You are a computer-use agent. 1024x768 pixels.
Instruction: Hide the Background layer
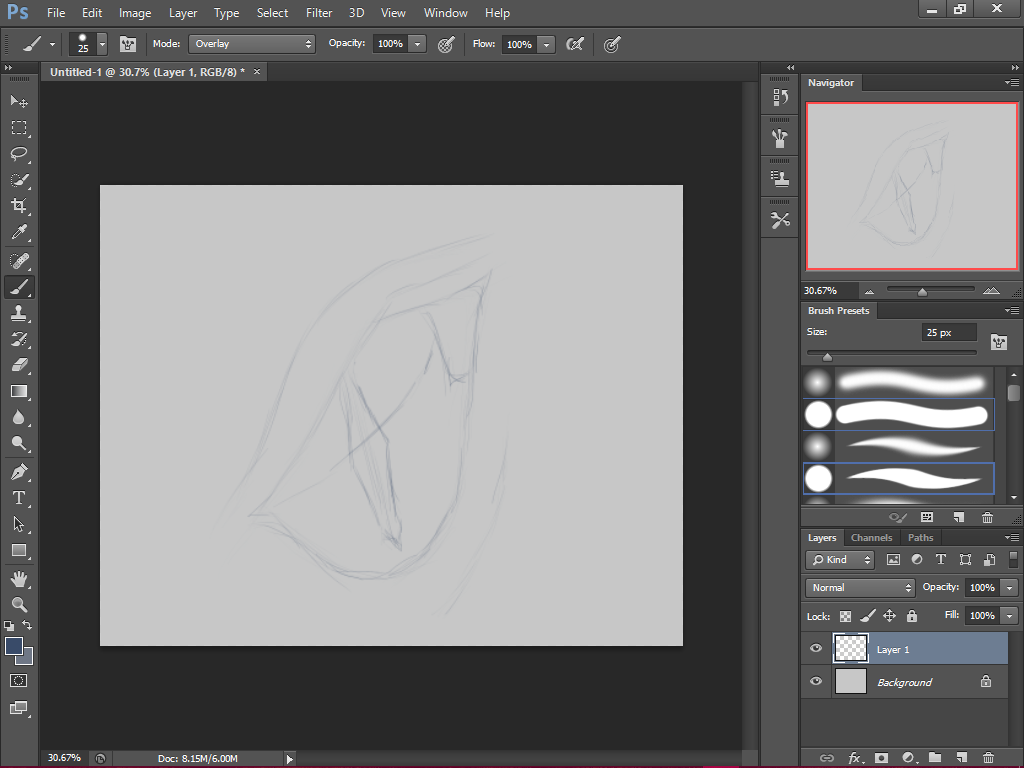(816, 681)
